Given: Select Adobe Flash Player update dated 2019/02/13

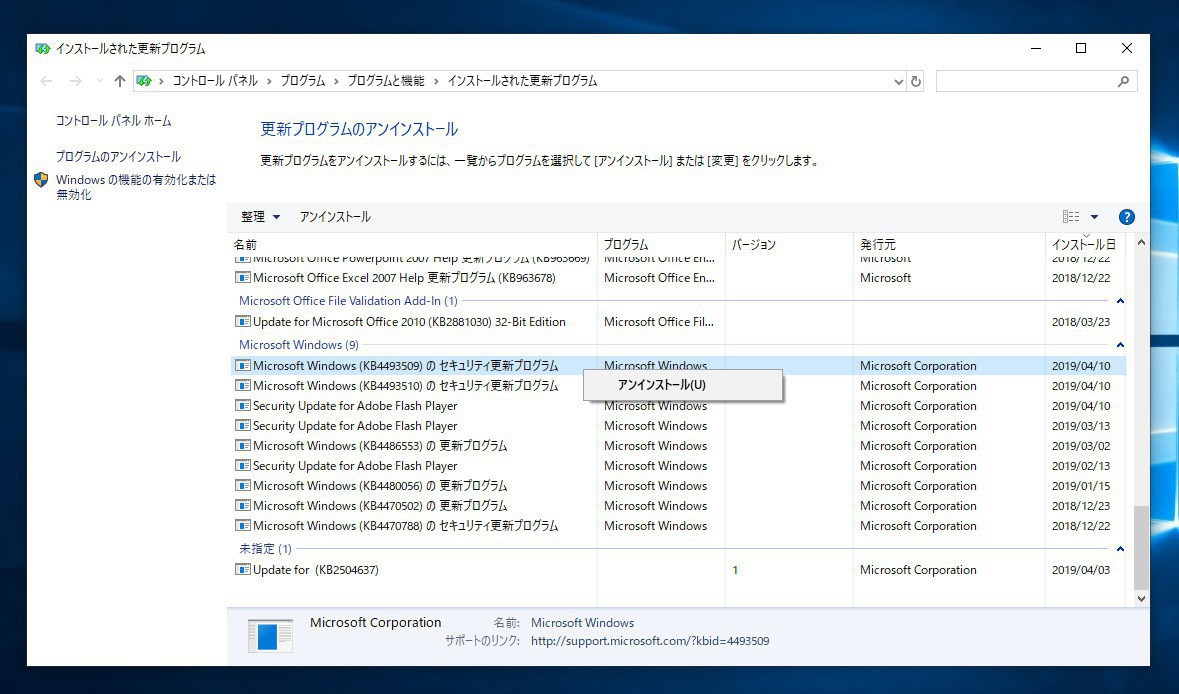Looking at the screenshot, I should [678, 466].
